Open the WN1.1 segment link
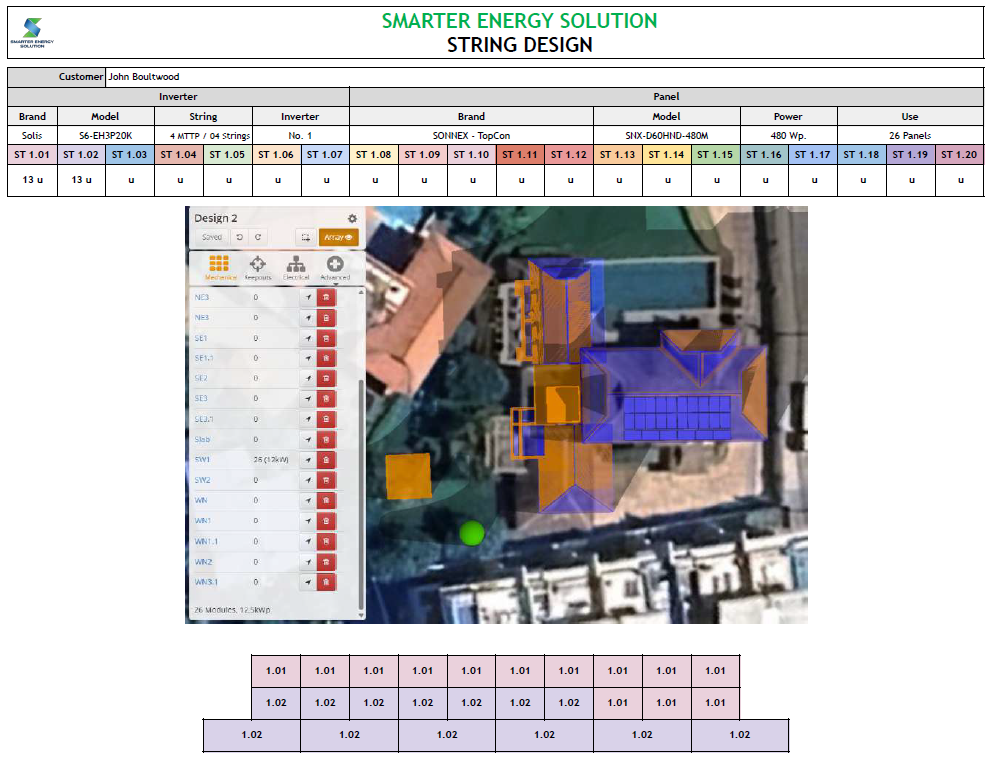Screen dimensions: 995x764 (206, 542)
